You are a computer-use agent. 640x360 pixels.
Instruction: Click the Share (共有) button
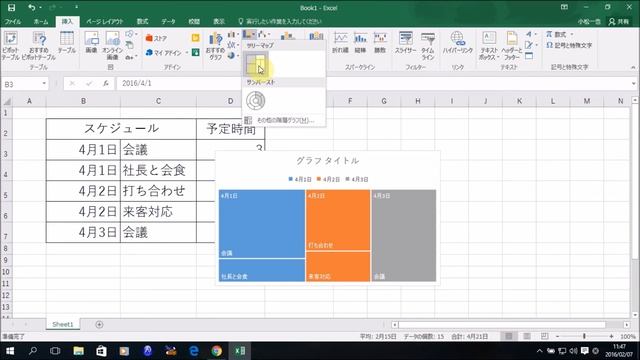619,21
